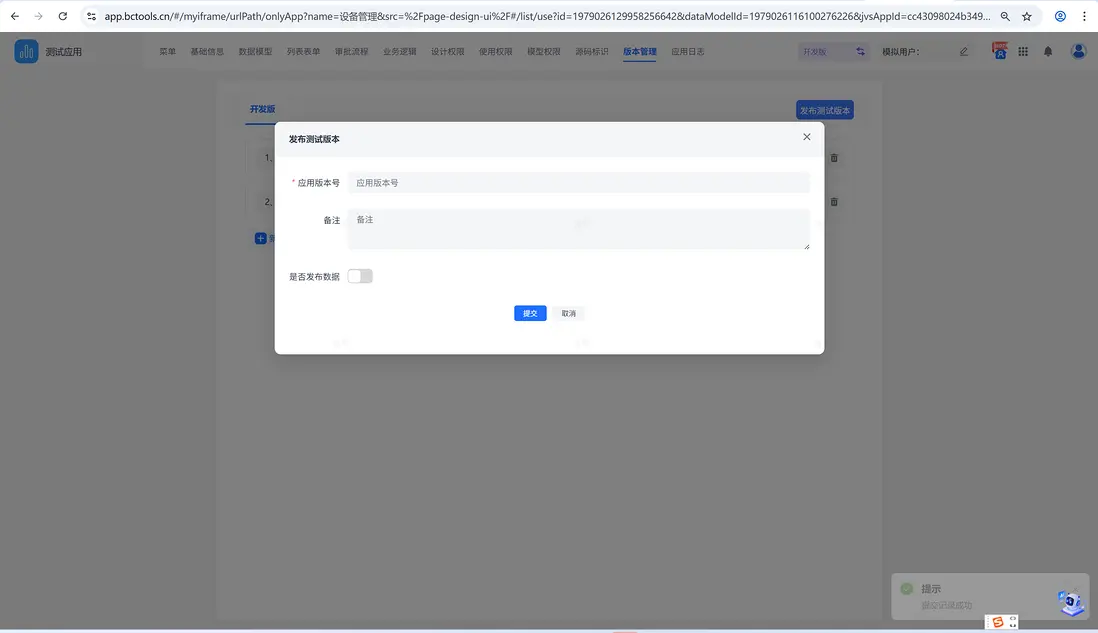Open the site information icon in address bar
This screenshot has height=633, width=1098.
[91, 16]
